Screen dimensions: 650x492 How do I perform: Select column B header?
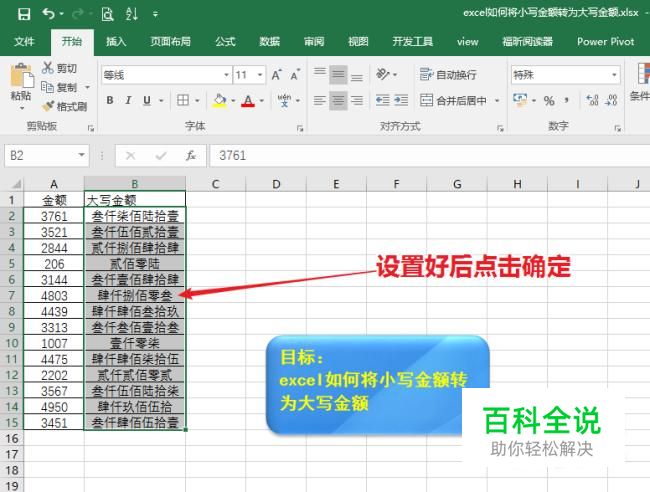pyautogui.click(x=135, y=184)
